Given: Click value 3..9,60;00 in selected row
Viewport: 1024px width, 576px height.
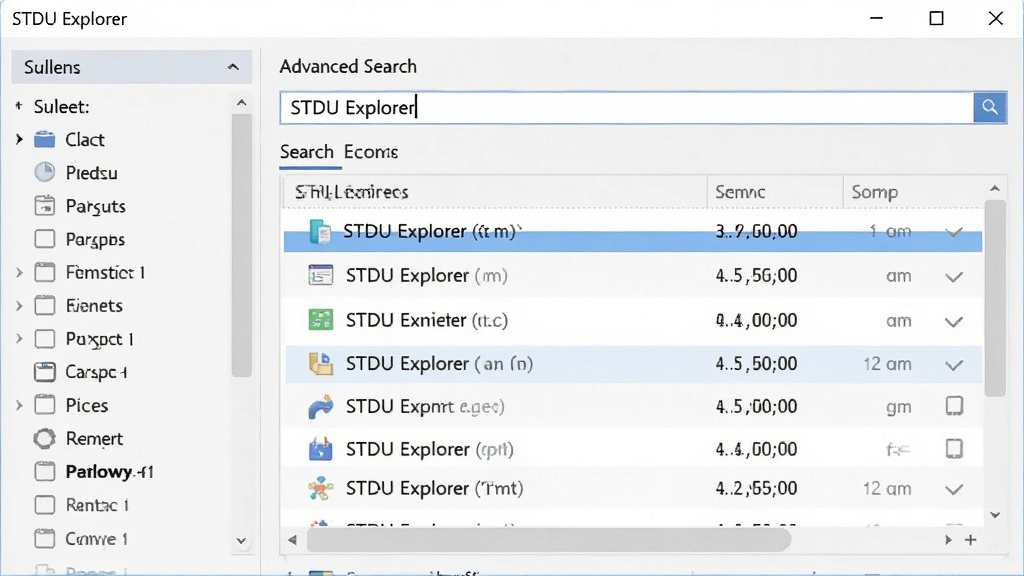Looking at the screenshot, I should [756, 231].
